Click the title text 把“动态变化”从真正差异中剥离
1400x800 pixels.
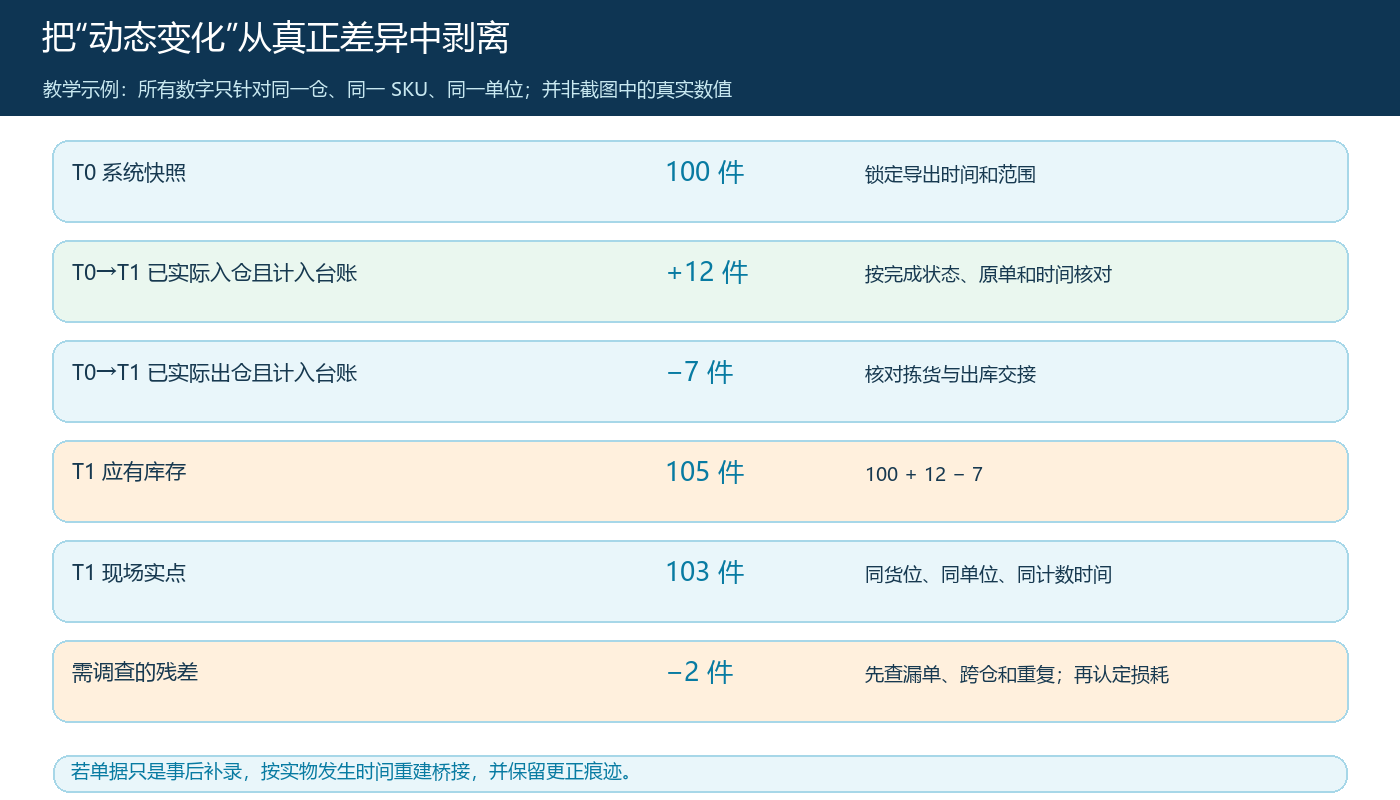[276, 38]
